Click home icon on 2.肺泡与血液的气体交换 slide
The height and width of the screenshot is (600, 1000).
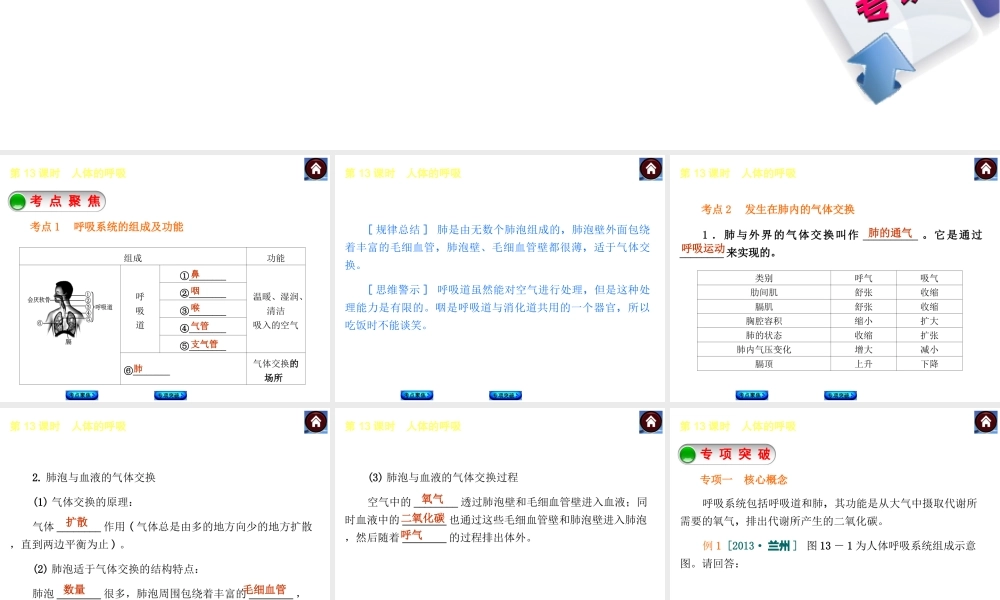click(x=316, y=421)
